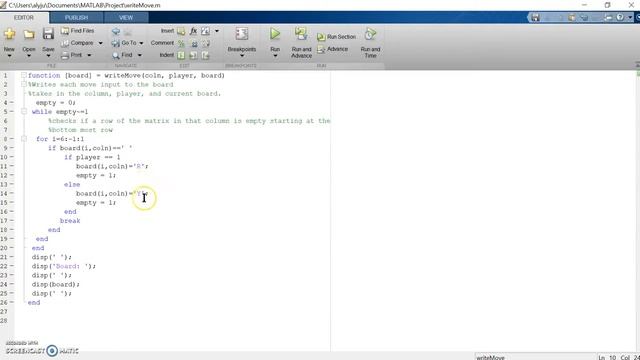Click the Insert fixed-point icon
This screenshot has width=640, height=360.
205,31
